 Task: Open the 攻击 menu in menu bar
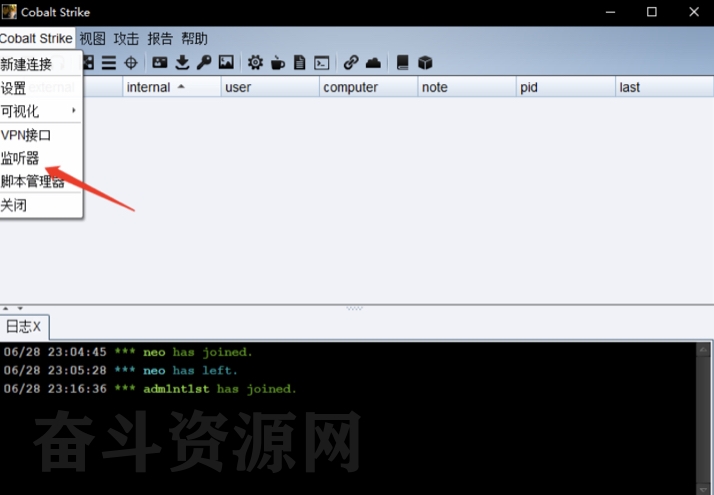126,39
